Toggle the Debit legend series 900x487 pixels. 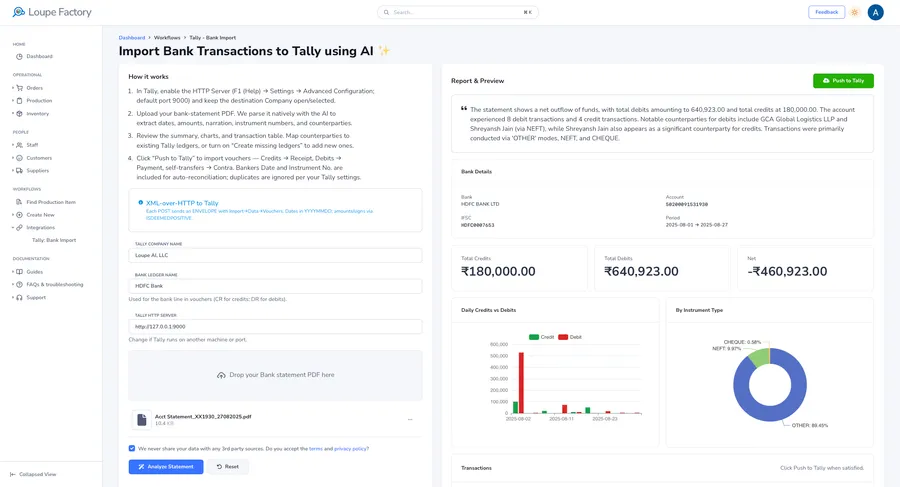point(570,337)
